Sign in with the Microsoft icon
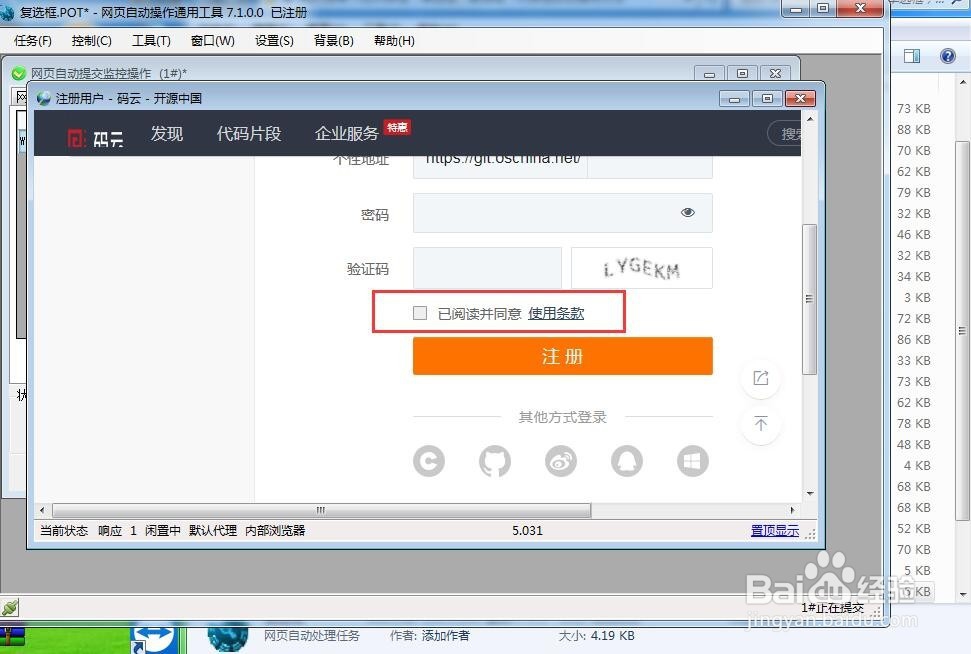Image resolution: width=971 pixels, height=654 pixels. click(x=691, y=461)
